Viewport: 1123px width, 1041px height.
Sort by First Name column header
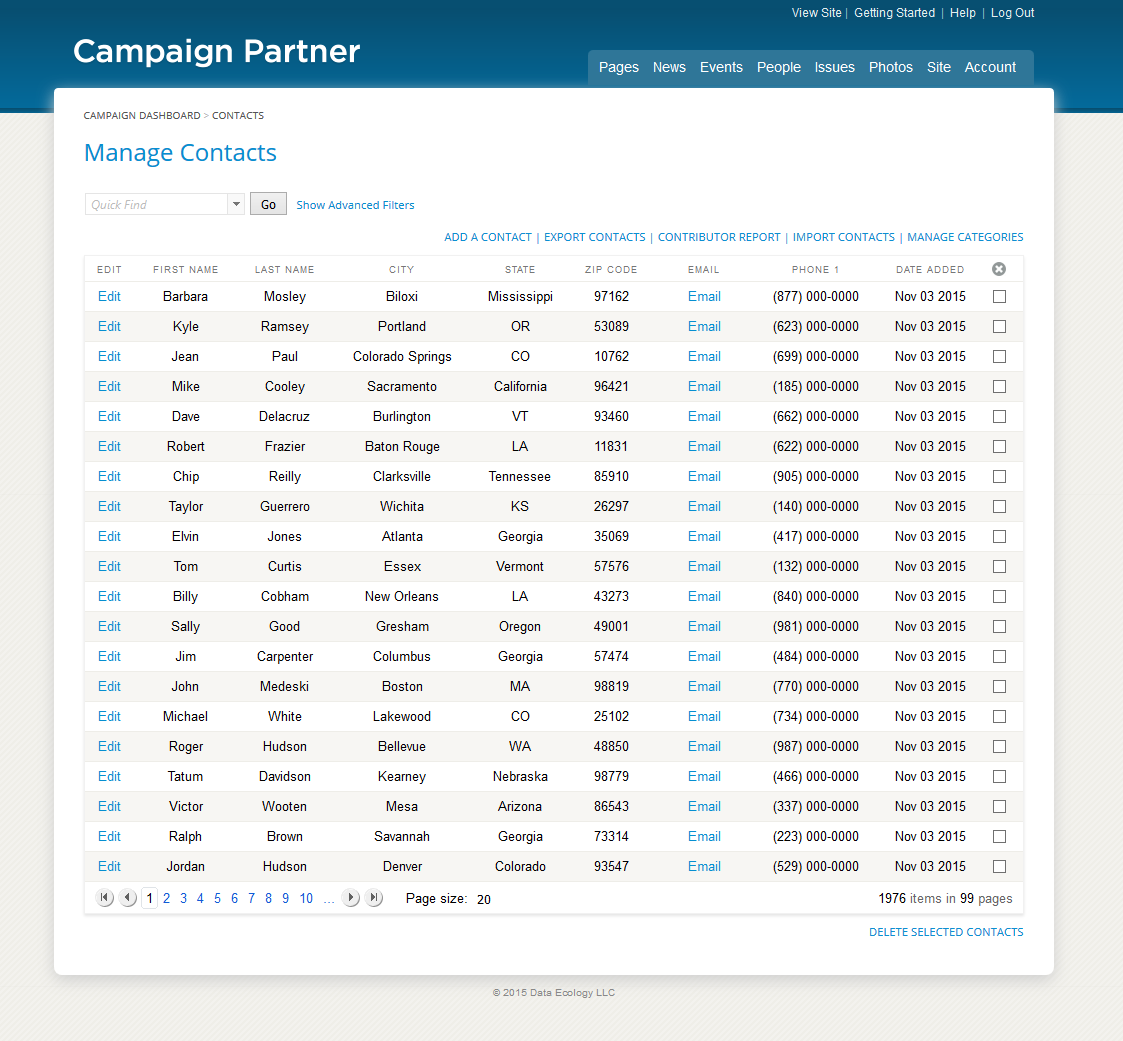coord(185,270)
